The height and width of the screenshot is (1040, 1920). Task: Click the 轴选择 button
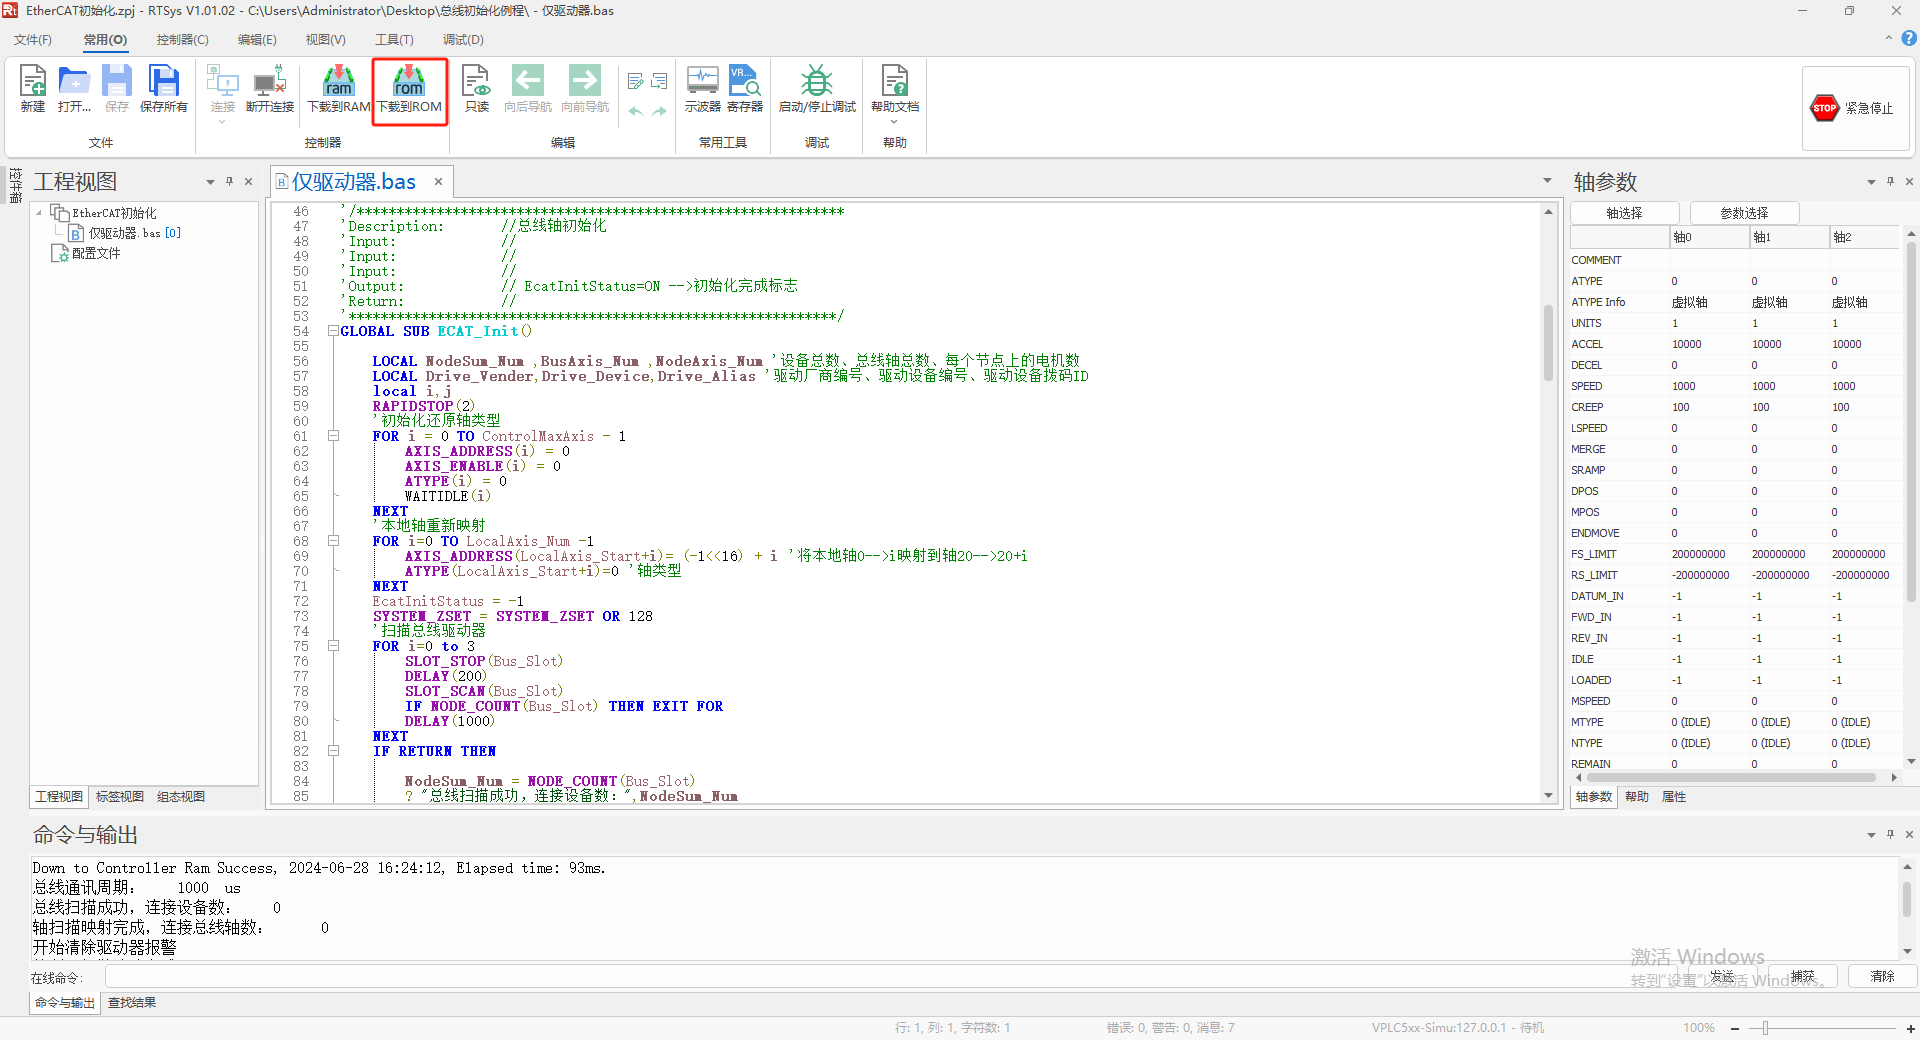pyautogui.click(x=1624, y=213)
